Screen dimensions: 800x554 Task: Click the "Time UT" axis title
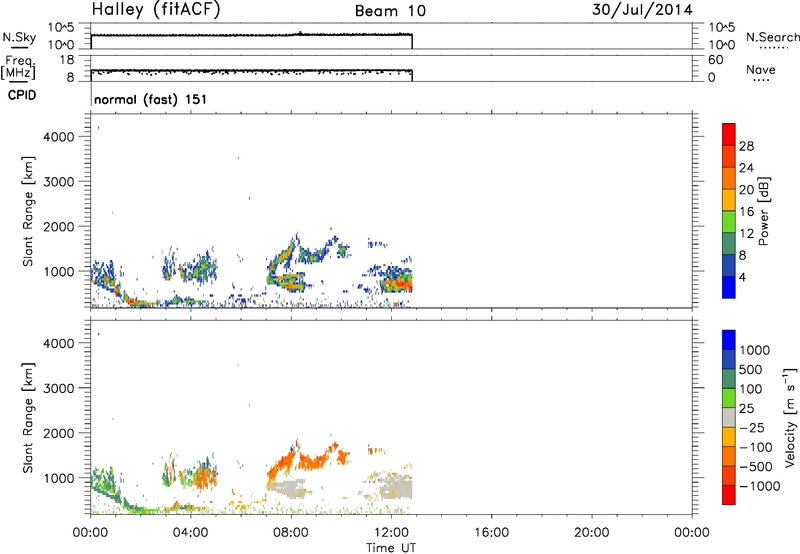click(x=391, y=547)
